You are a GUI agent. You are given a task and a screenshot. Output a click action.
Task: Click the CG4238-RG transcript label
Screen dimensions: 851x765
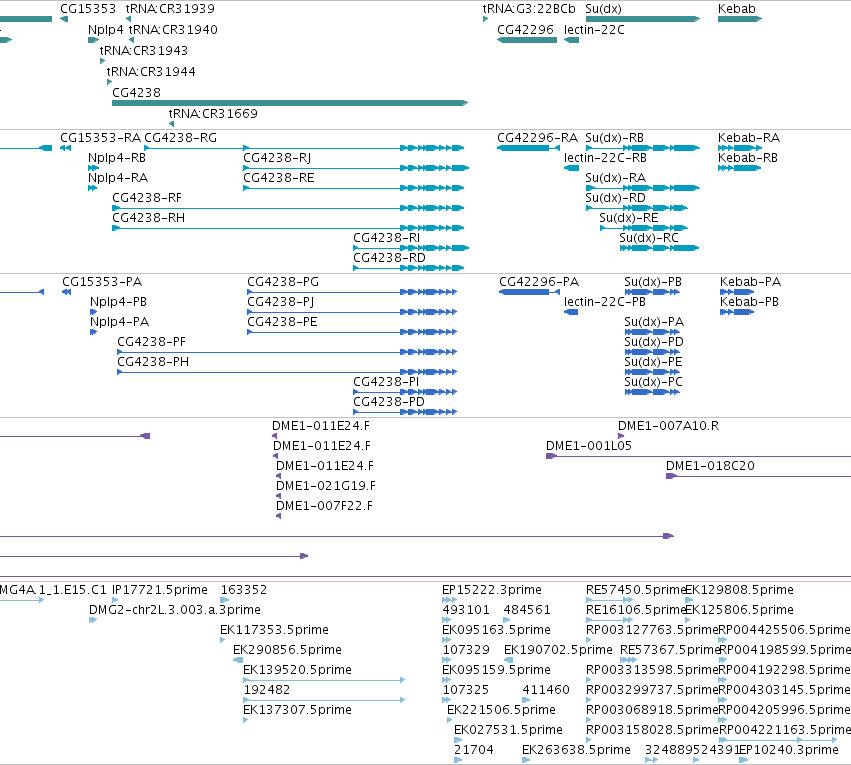[x=181, y=138]
